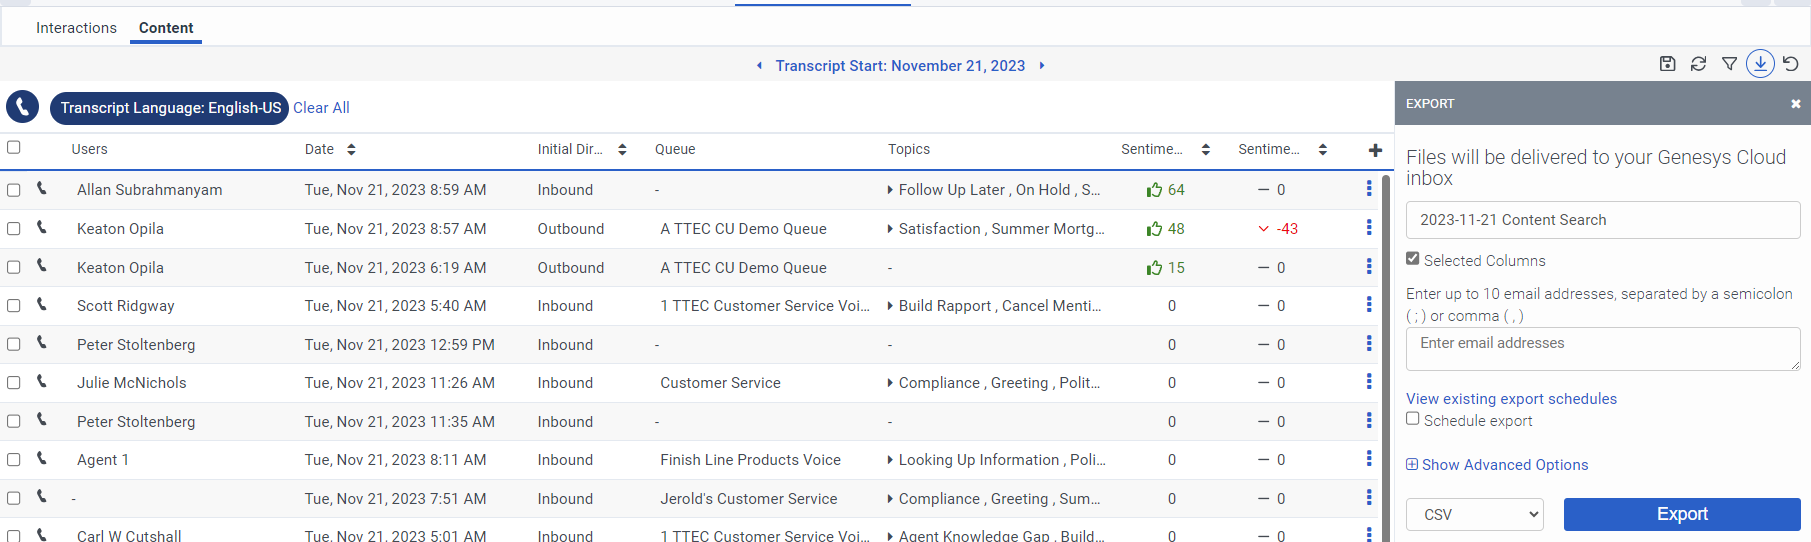The width and height of the screenshot is (1811, 542).
Task: Open View existing export schedules link
Action: (x=1511, y=399)
